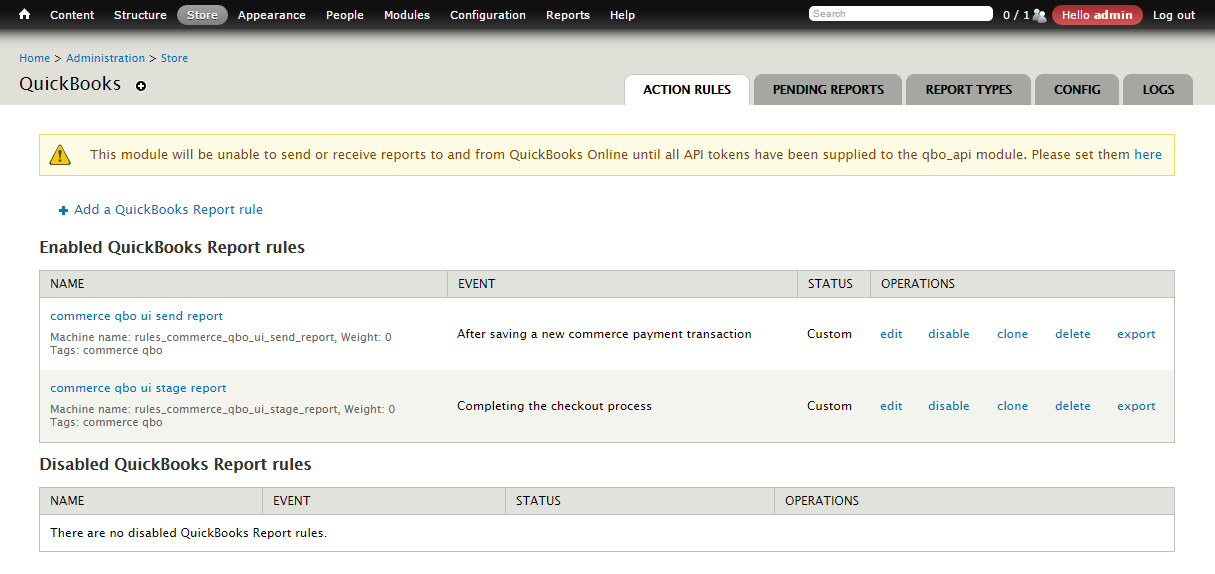Image resolution: width=1215 pixels, height=574 pixels.
Task: Click the Enabled QuickBooks Report rules heading
Action: click(x=172, y=247)
